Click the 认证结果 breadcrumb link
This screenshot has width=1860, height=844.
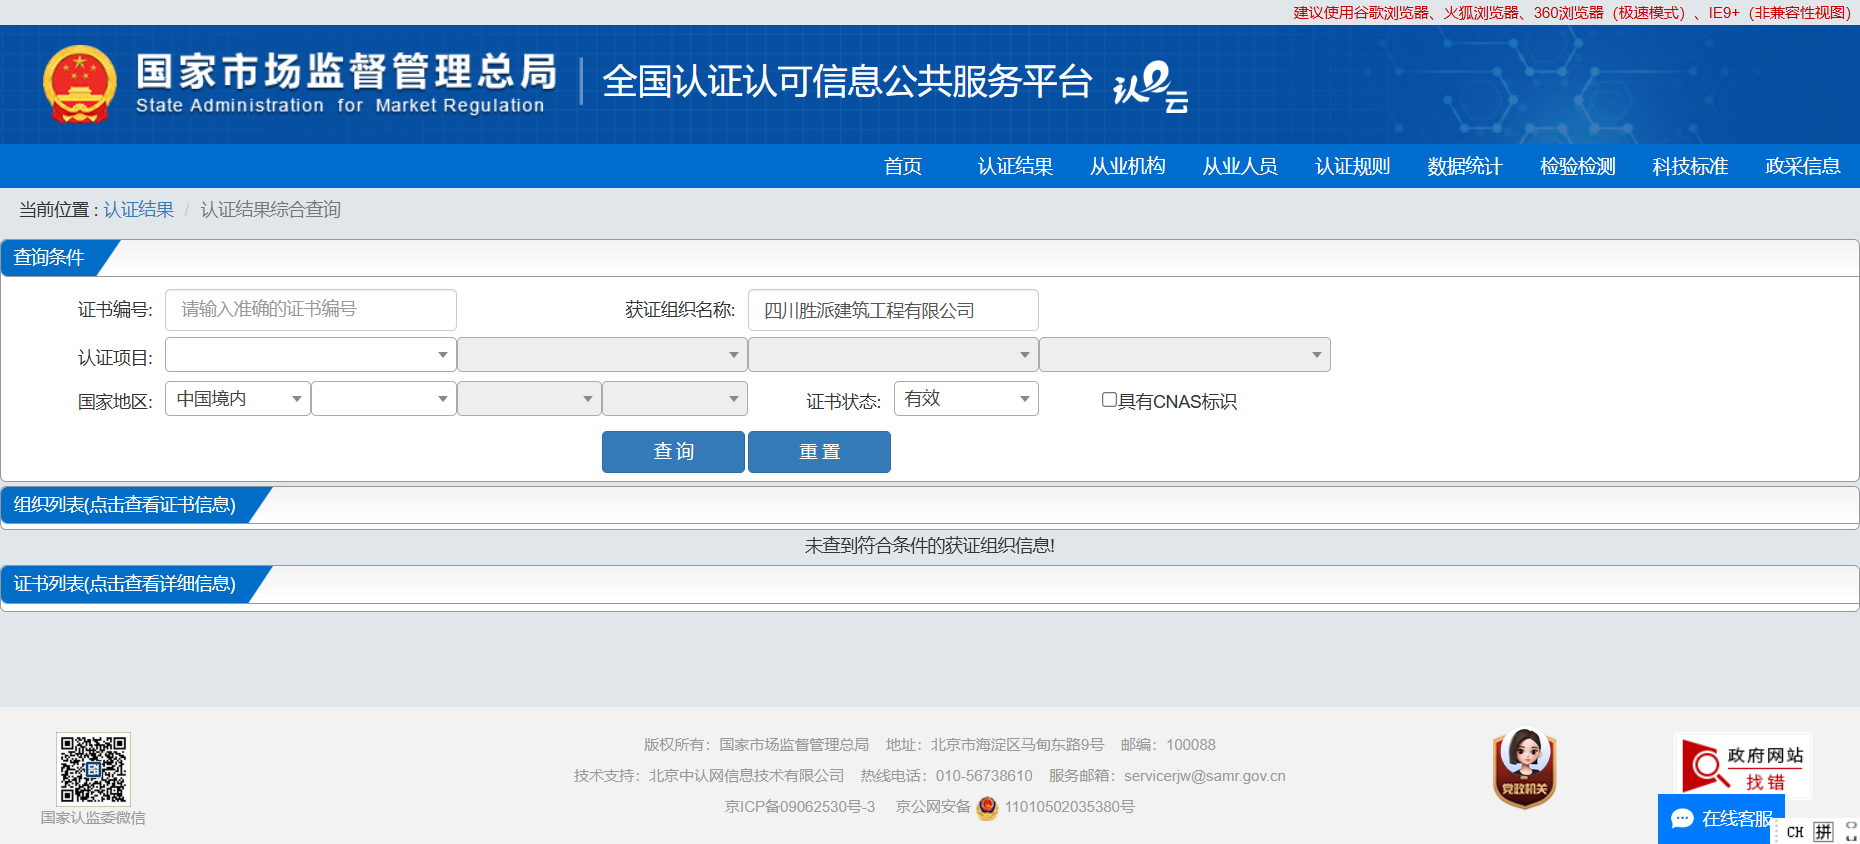pyautogui.click(x=138, y=210)
